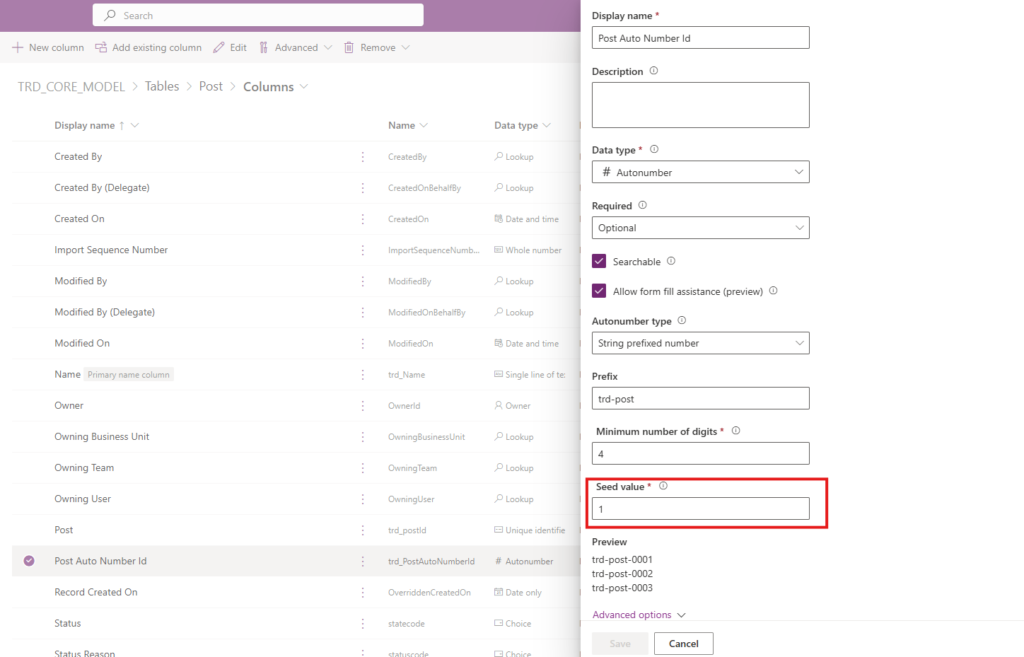Click the selected checkmark on Post Auto Number Id row
This screenshot has height=657, width=1024.
(29, 561)
